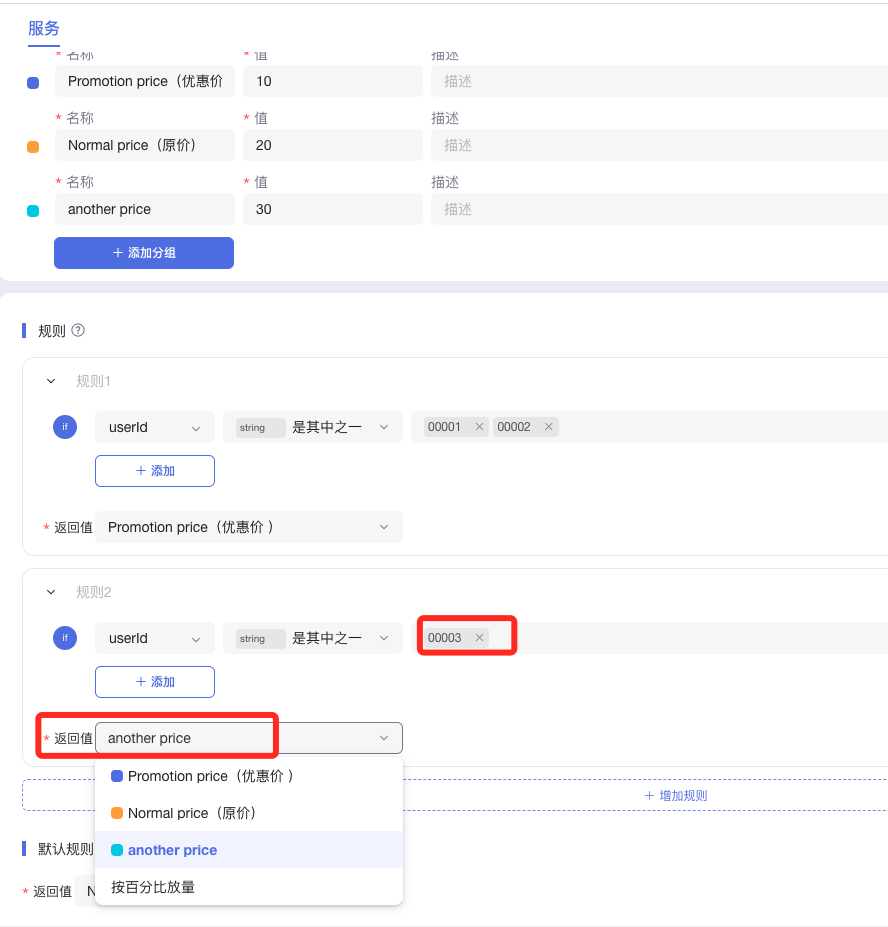Screen dimensions: 888x927
Task: Click the value field containing 30
Action: click(x=332, y=209)
